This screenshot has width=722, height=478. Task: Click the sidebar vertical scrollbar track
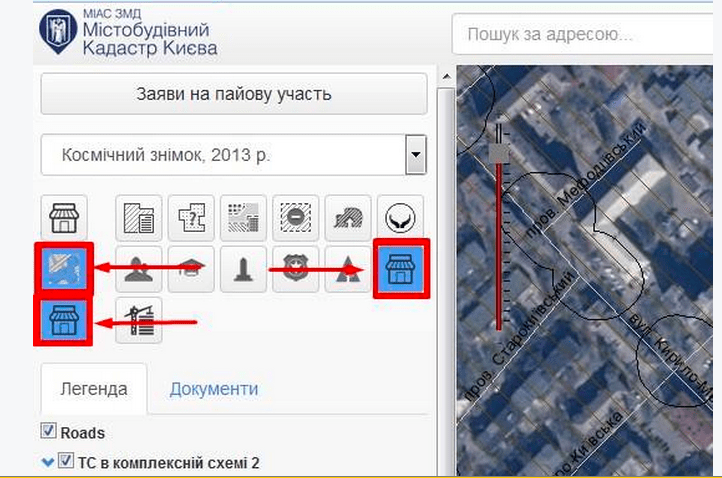[446, 281]
